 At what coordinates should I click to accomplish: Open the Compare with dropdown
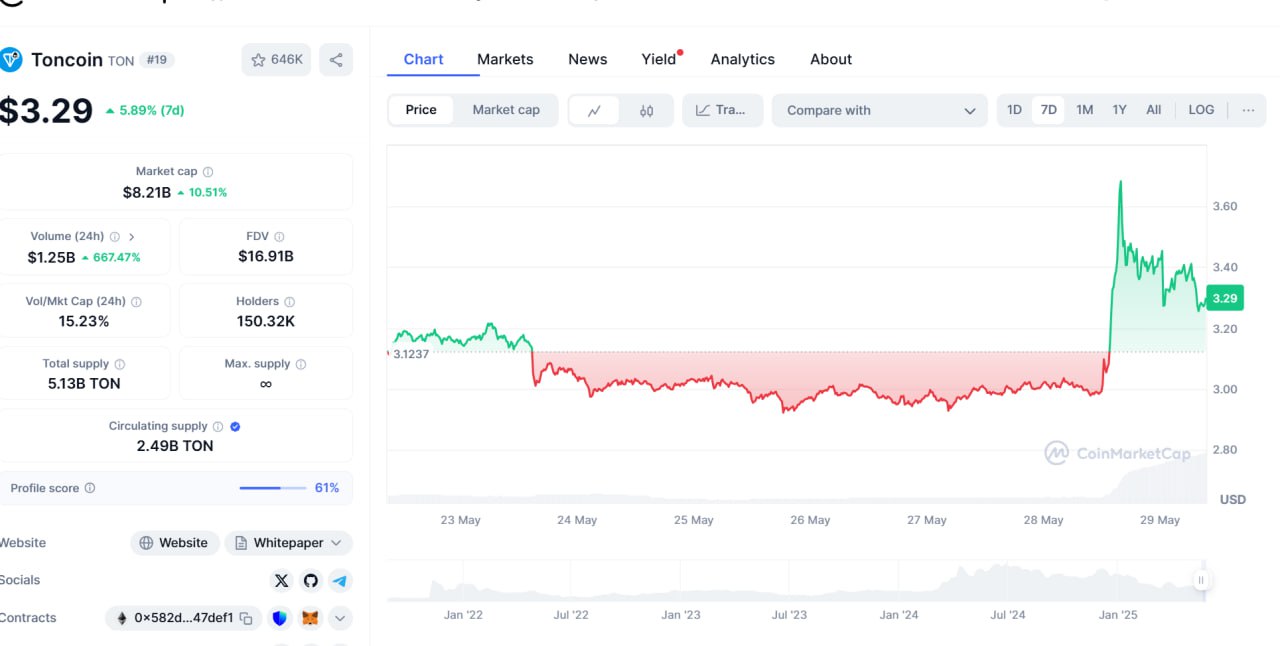(x=879, y=111)
